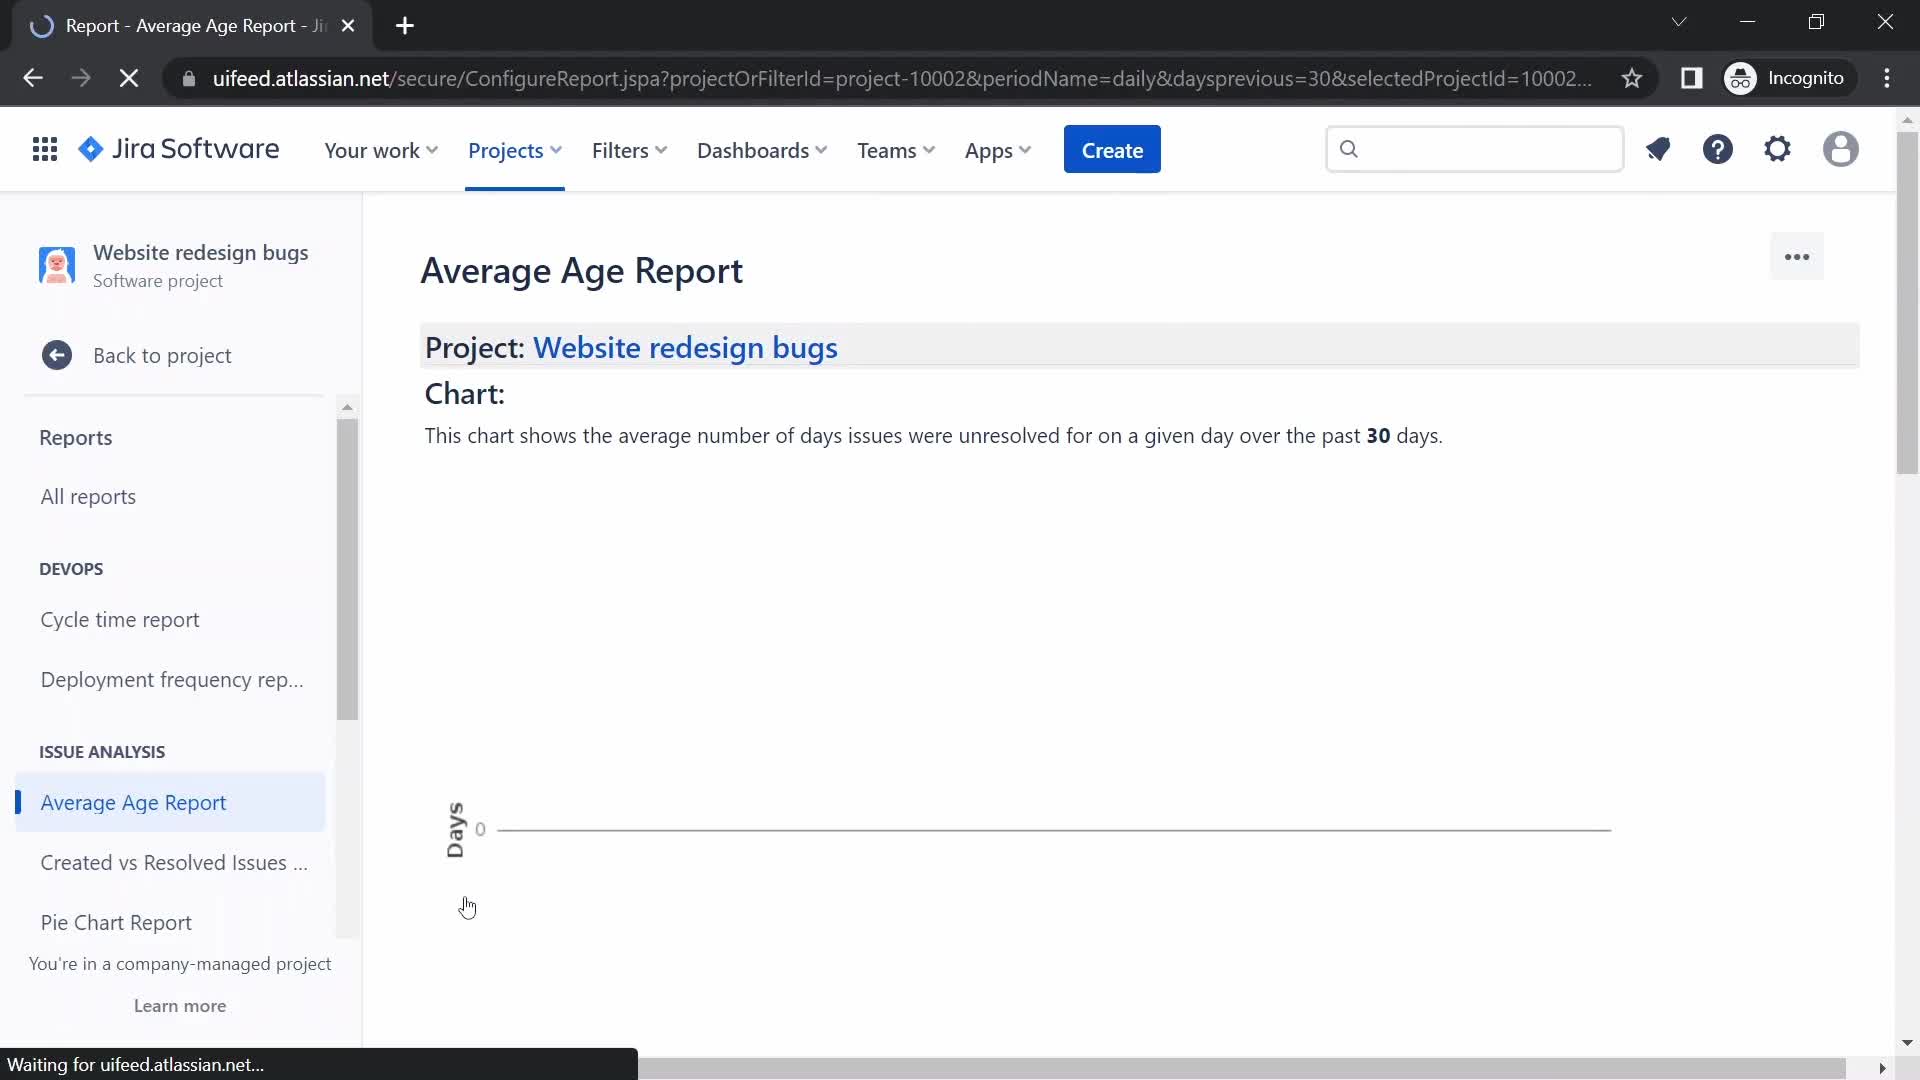Image resolution: width=1920 pixels, height=1080 pixels.
Task: Open the Deployment frequency report
Action: coord(172,680)
